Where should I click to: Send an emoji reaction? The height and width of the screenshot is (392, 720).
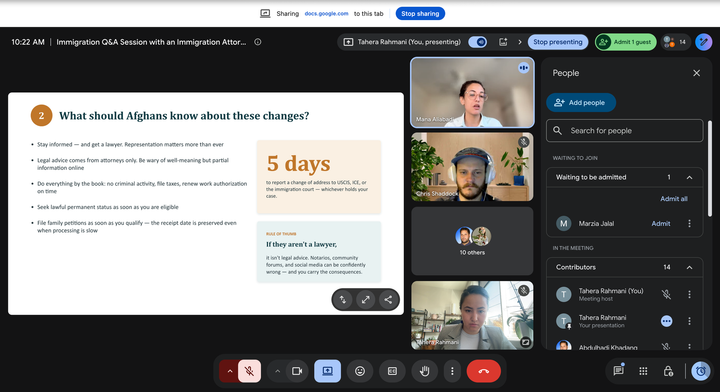pyautogui.click(x=360, y=371)
